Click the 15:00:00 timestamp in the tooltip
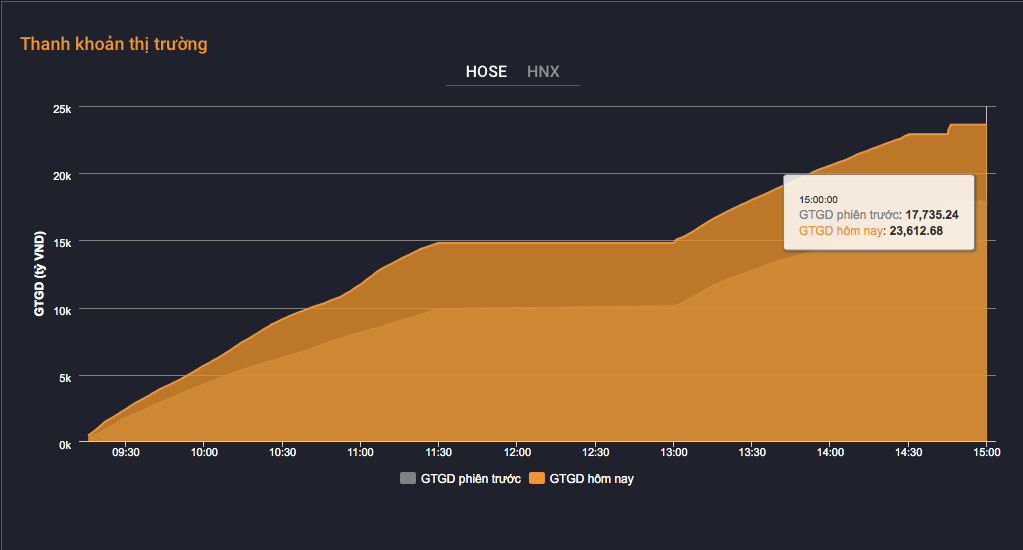The height and width of the screenshot is (550, 1023). pos(818,199)
